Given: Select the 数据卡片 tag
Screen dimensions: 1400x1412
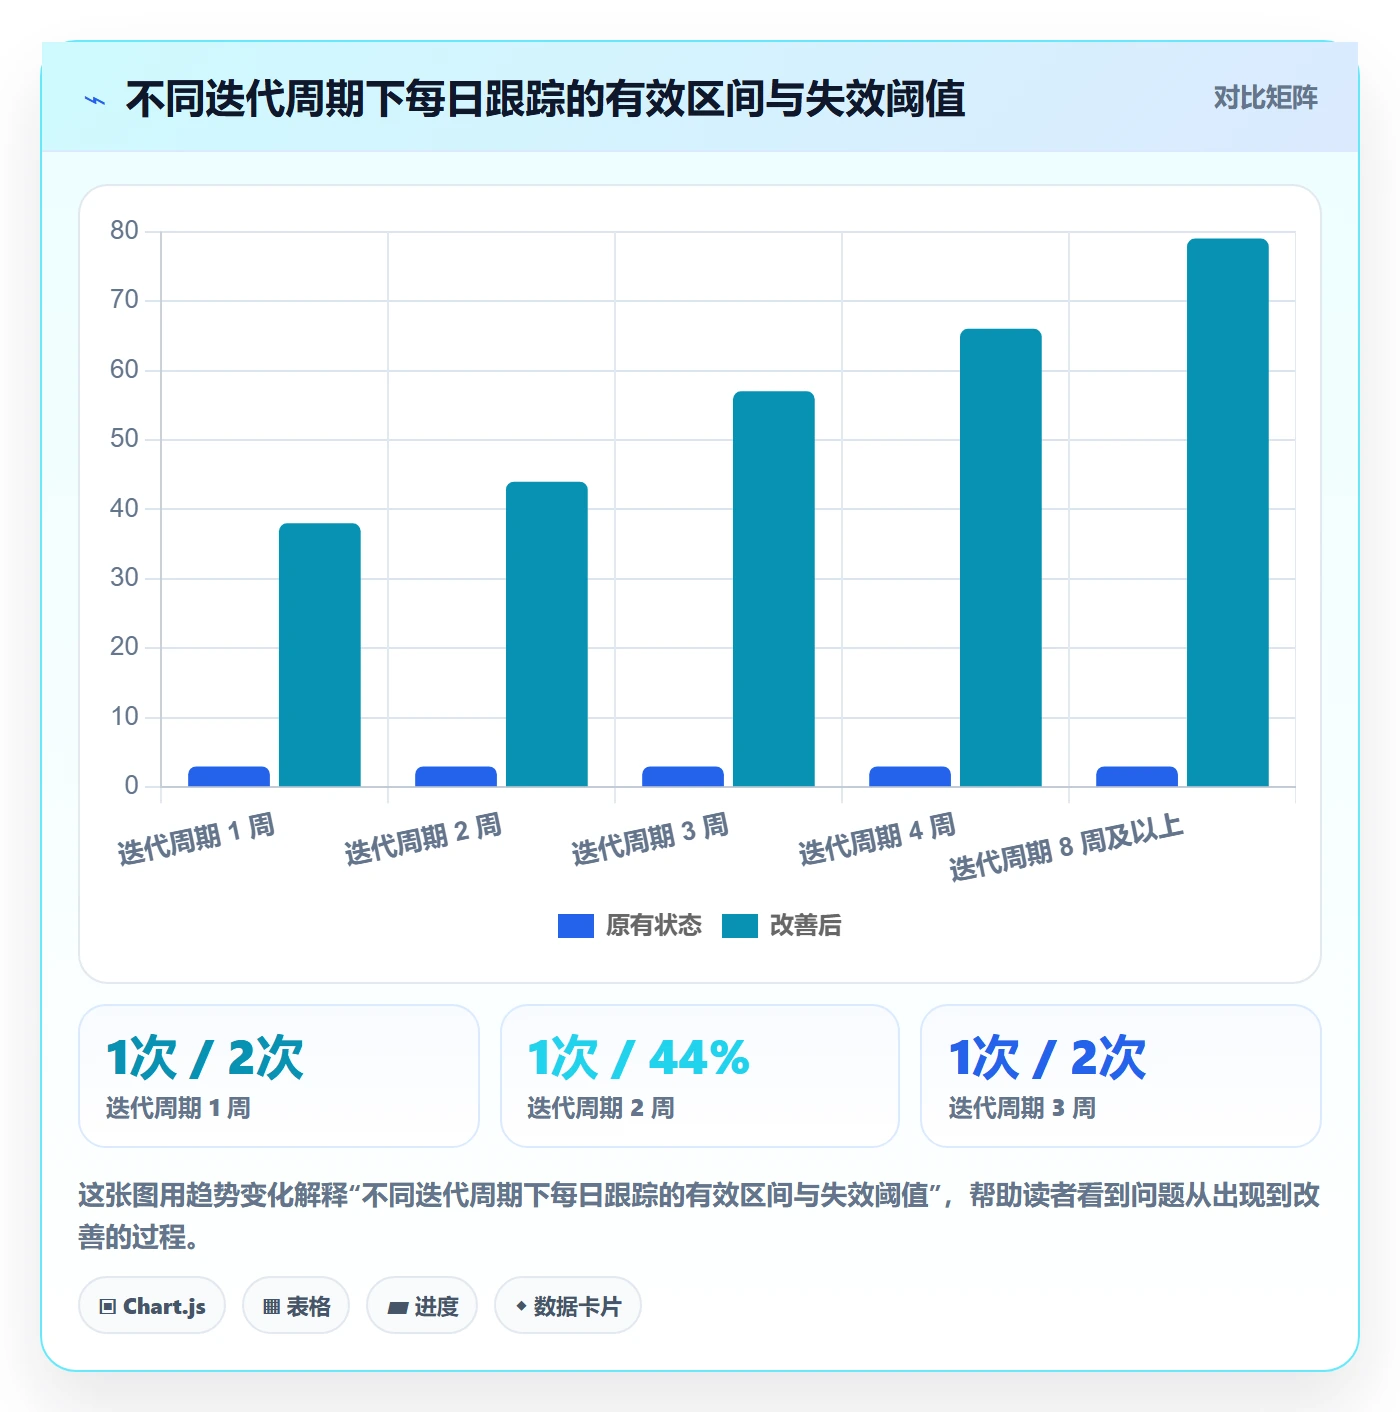Looking at the screenshot, I should coord(568,1305).
